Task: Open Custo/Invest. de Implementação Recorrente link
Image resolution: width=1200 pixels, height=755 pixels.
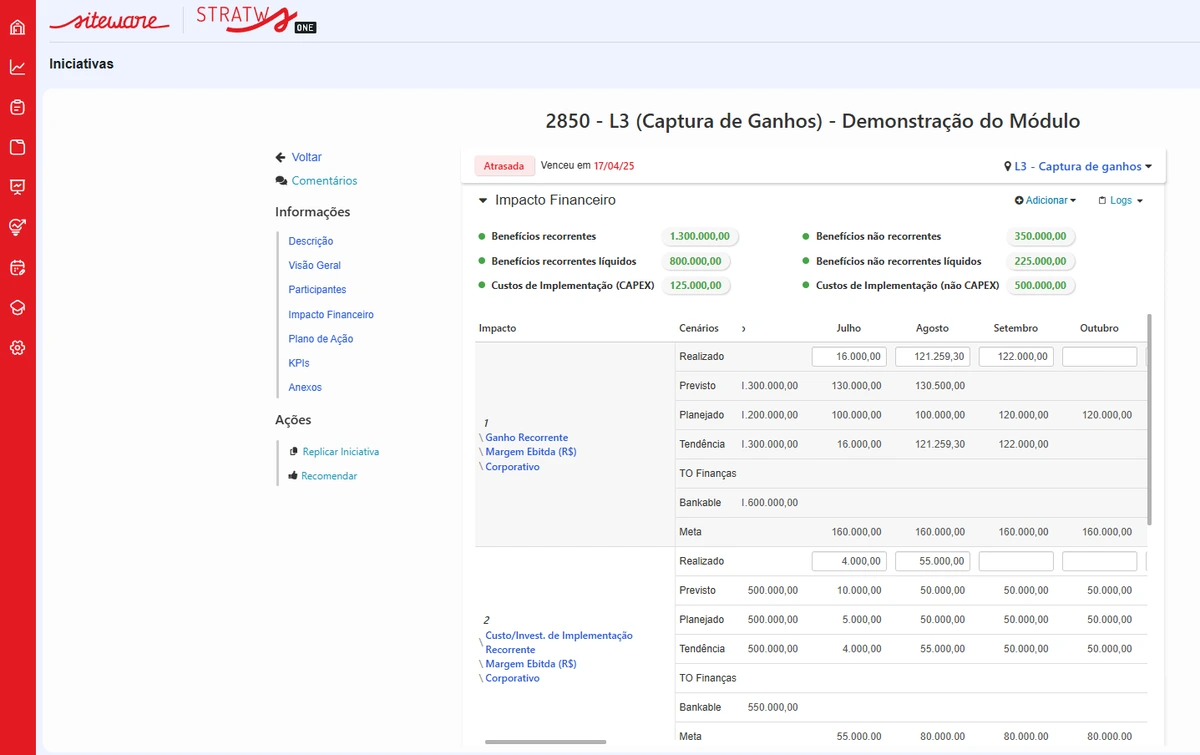Action: click(x=559, y=643)
